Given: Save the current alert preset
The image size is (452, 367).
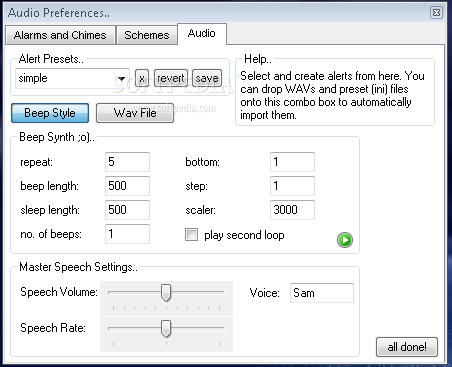Looking at the screenshot, I should coord(207,78).
